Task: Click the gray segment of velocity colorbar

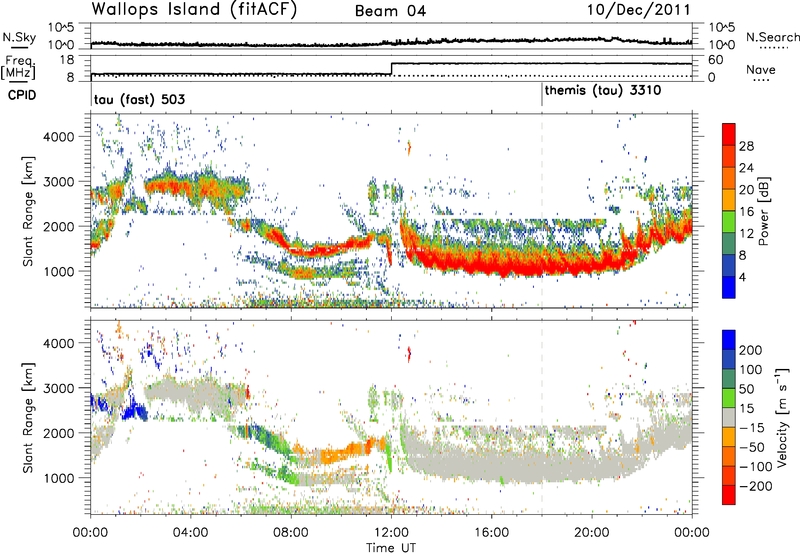Action: coord(729,418)
